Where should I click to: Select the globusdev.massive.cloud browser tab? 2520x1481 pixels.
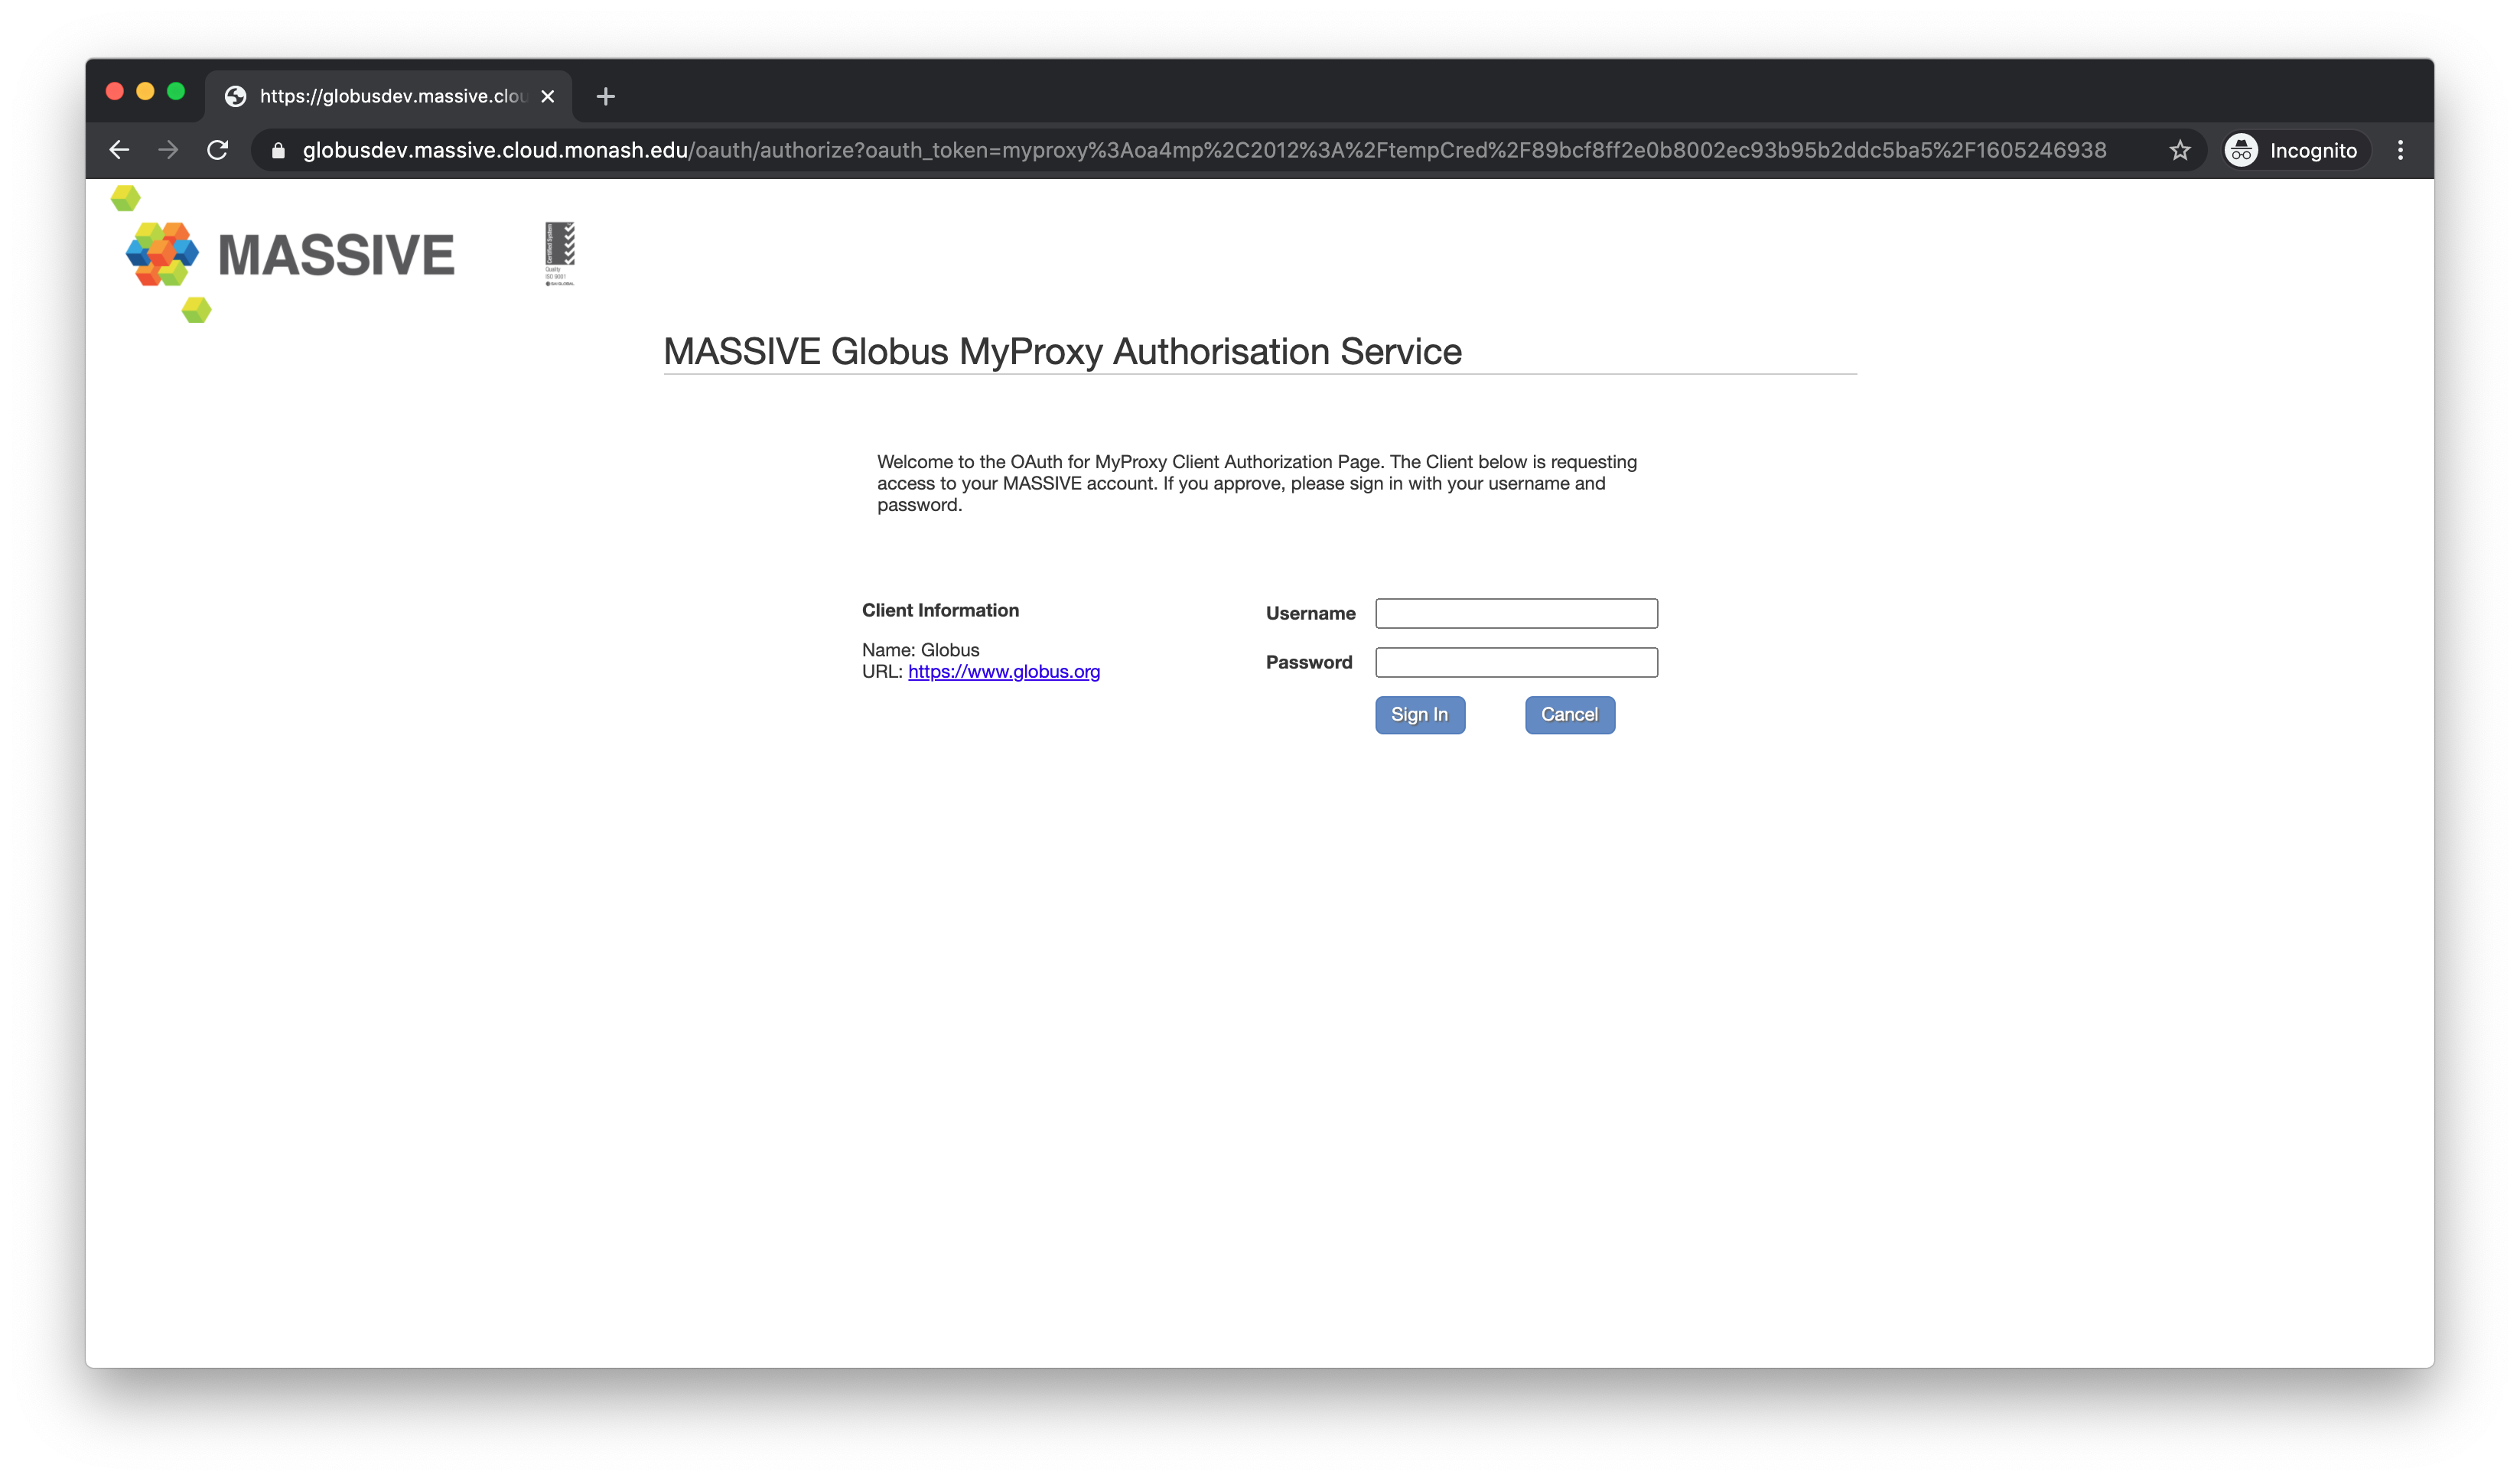(x=389, y=96)
